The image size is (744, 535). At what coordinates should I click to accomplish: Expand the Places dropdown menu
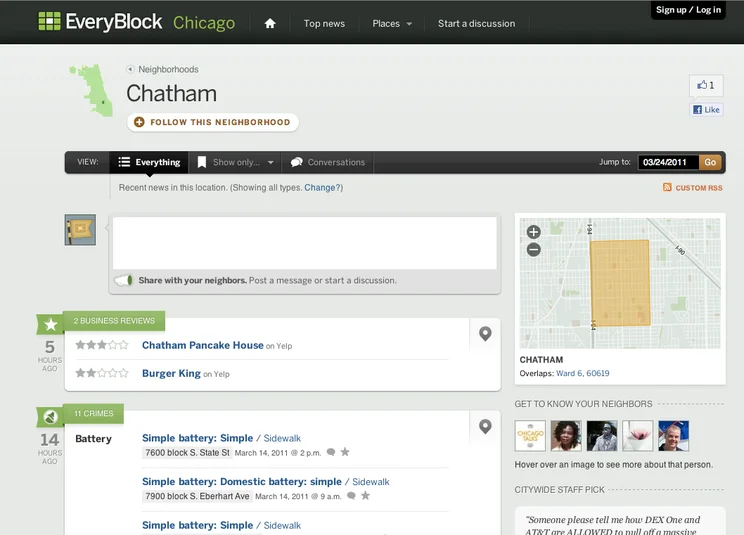pyautogui.click(x=392, y=23)
